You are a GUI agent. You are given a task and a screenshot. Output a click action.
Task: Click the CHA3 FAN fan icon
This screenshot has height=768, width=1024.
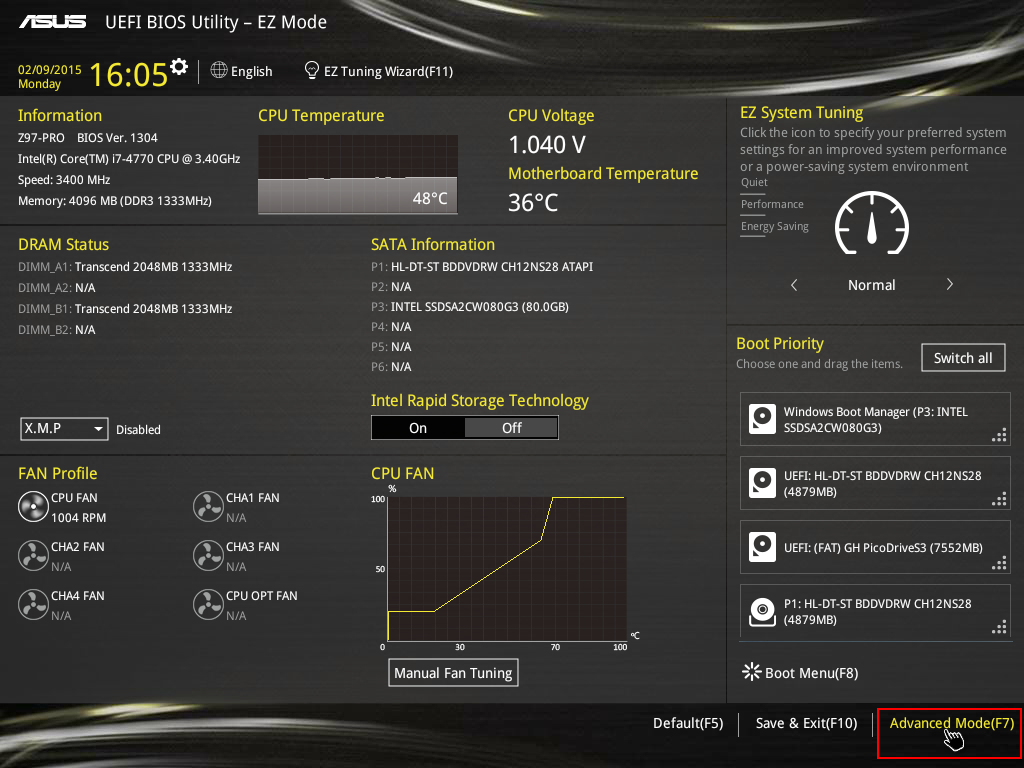pos(208,556)
